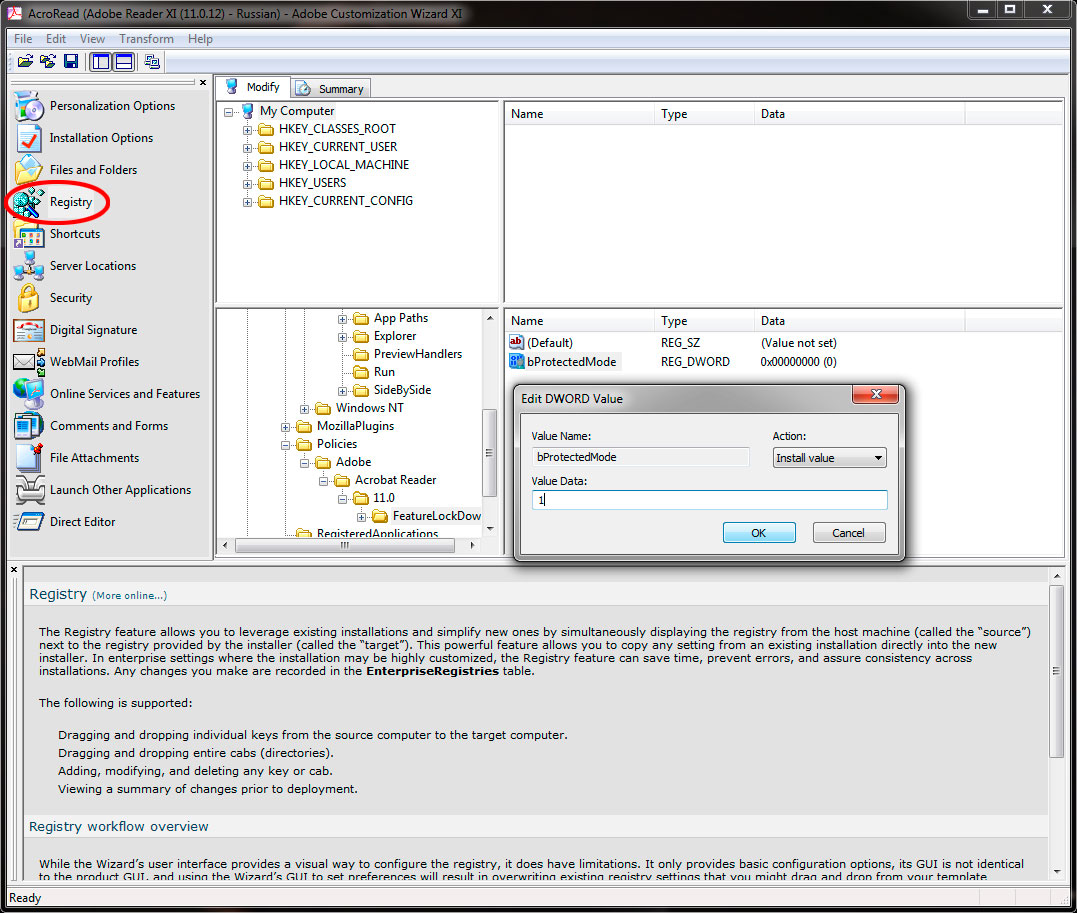
Task: Collapse the Policies tree node
Action: pyautogui.click(x=286, y=444)
